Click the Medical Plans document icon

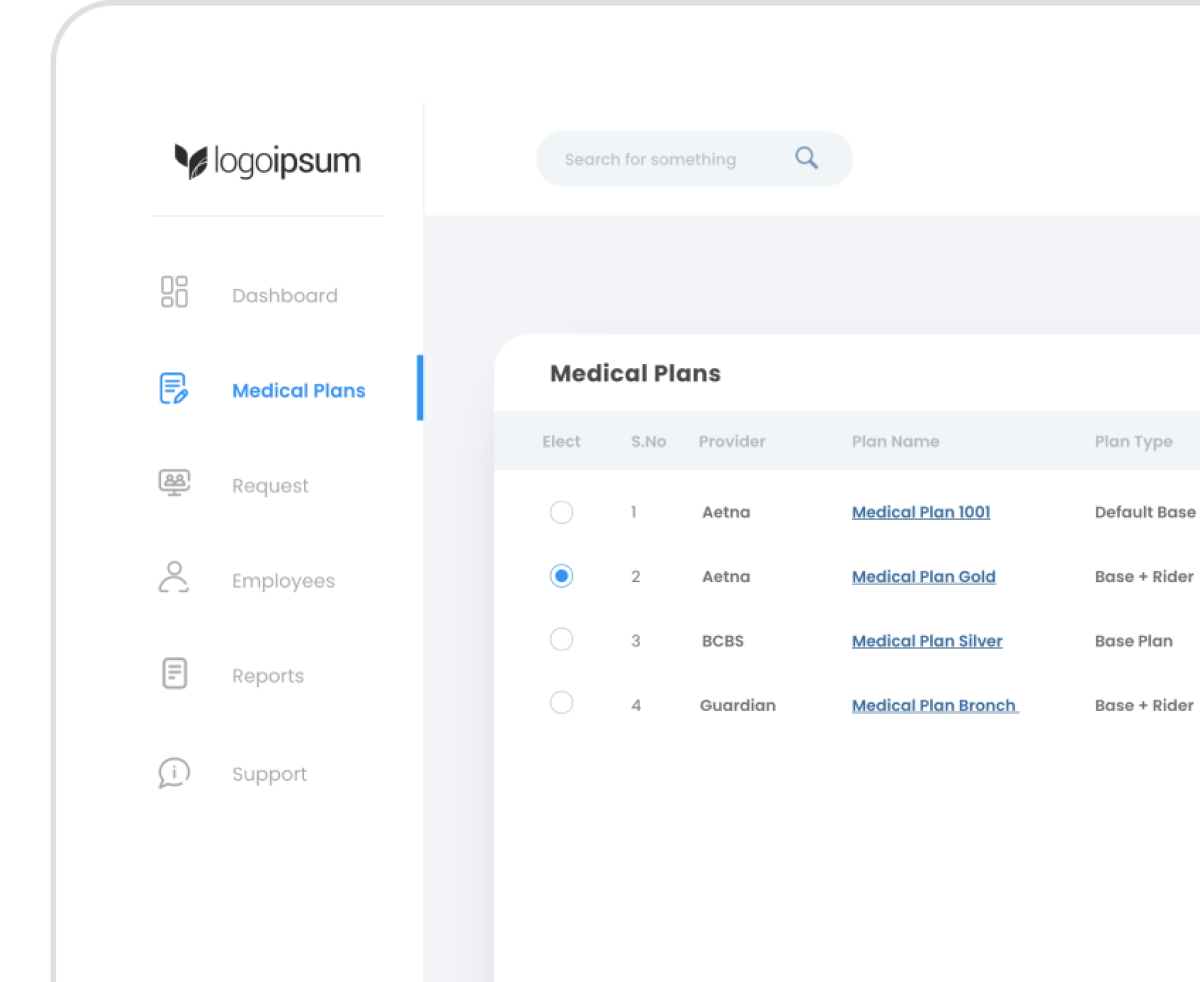[x=174, y=389]
